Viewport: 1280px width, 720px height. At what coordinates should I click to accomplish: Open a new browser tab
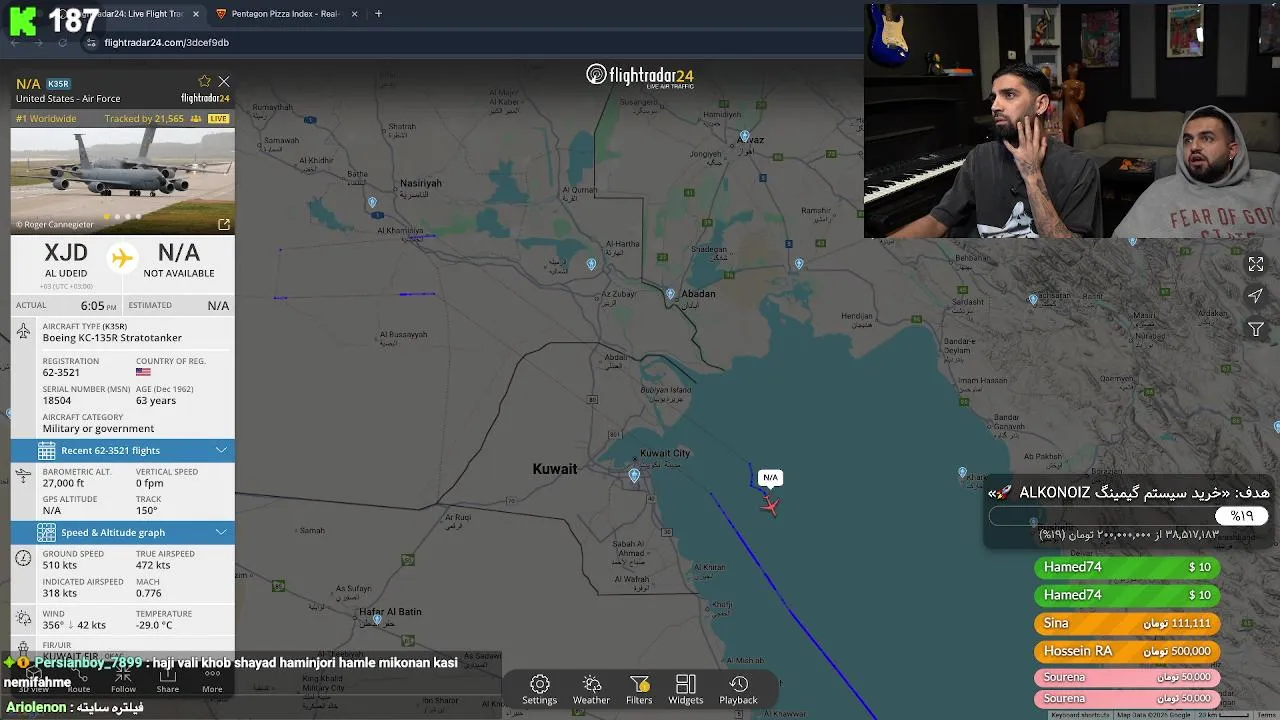pyautogui.click(x=378, y=14)
